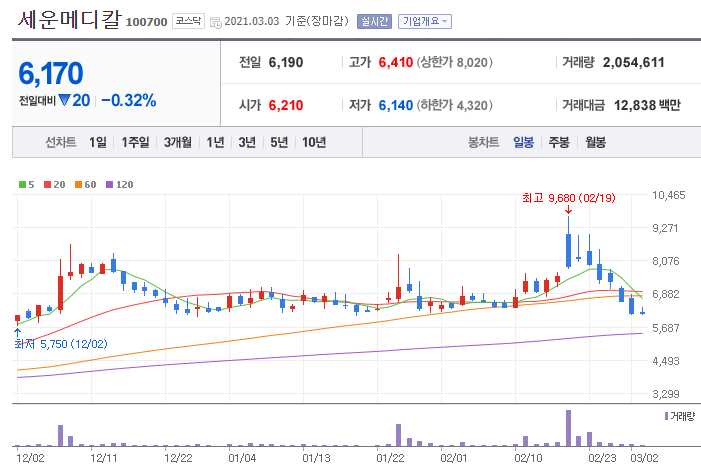Image resolution: width=701 pixels, height=470 pixels.
Task: Switch to the 월봉 monthly candle chart
Action: [595, 142]
